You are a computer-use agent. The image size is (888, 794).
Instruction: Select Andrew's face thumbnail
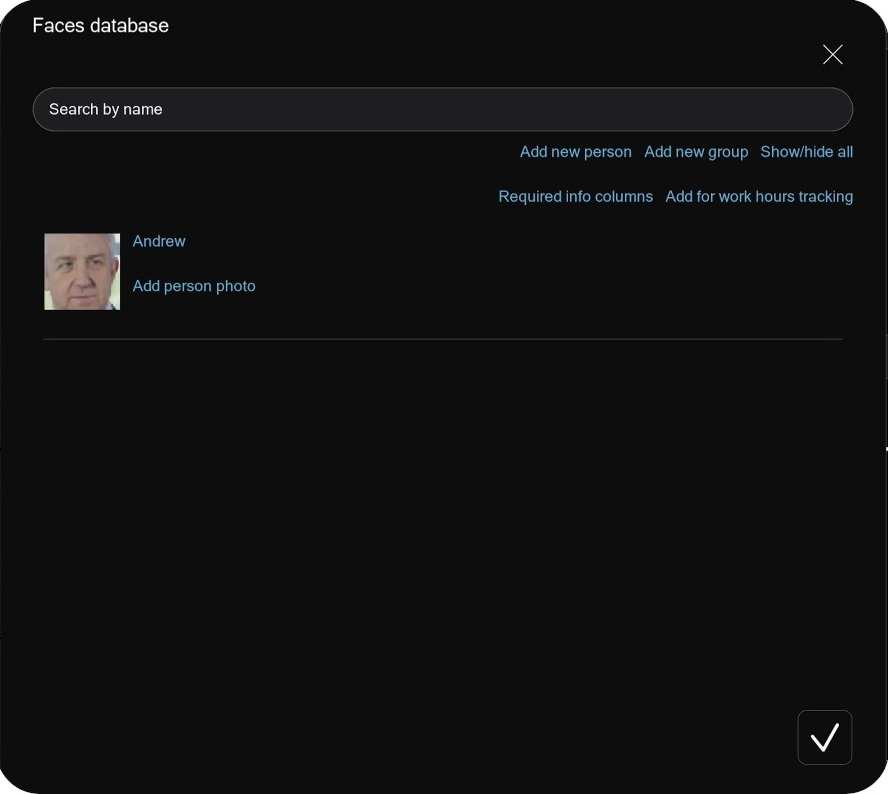pyautogui.click(x=82, y=272)
